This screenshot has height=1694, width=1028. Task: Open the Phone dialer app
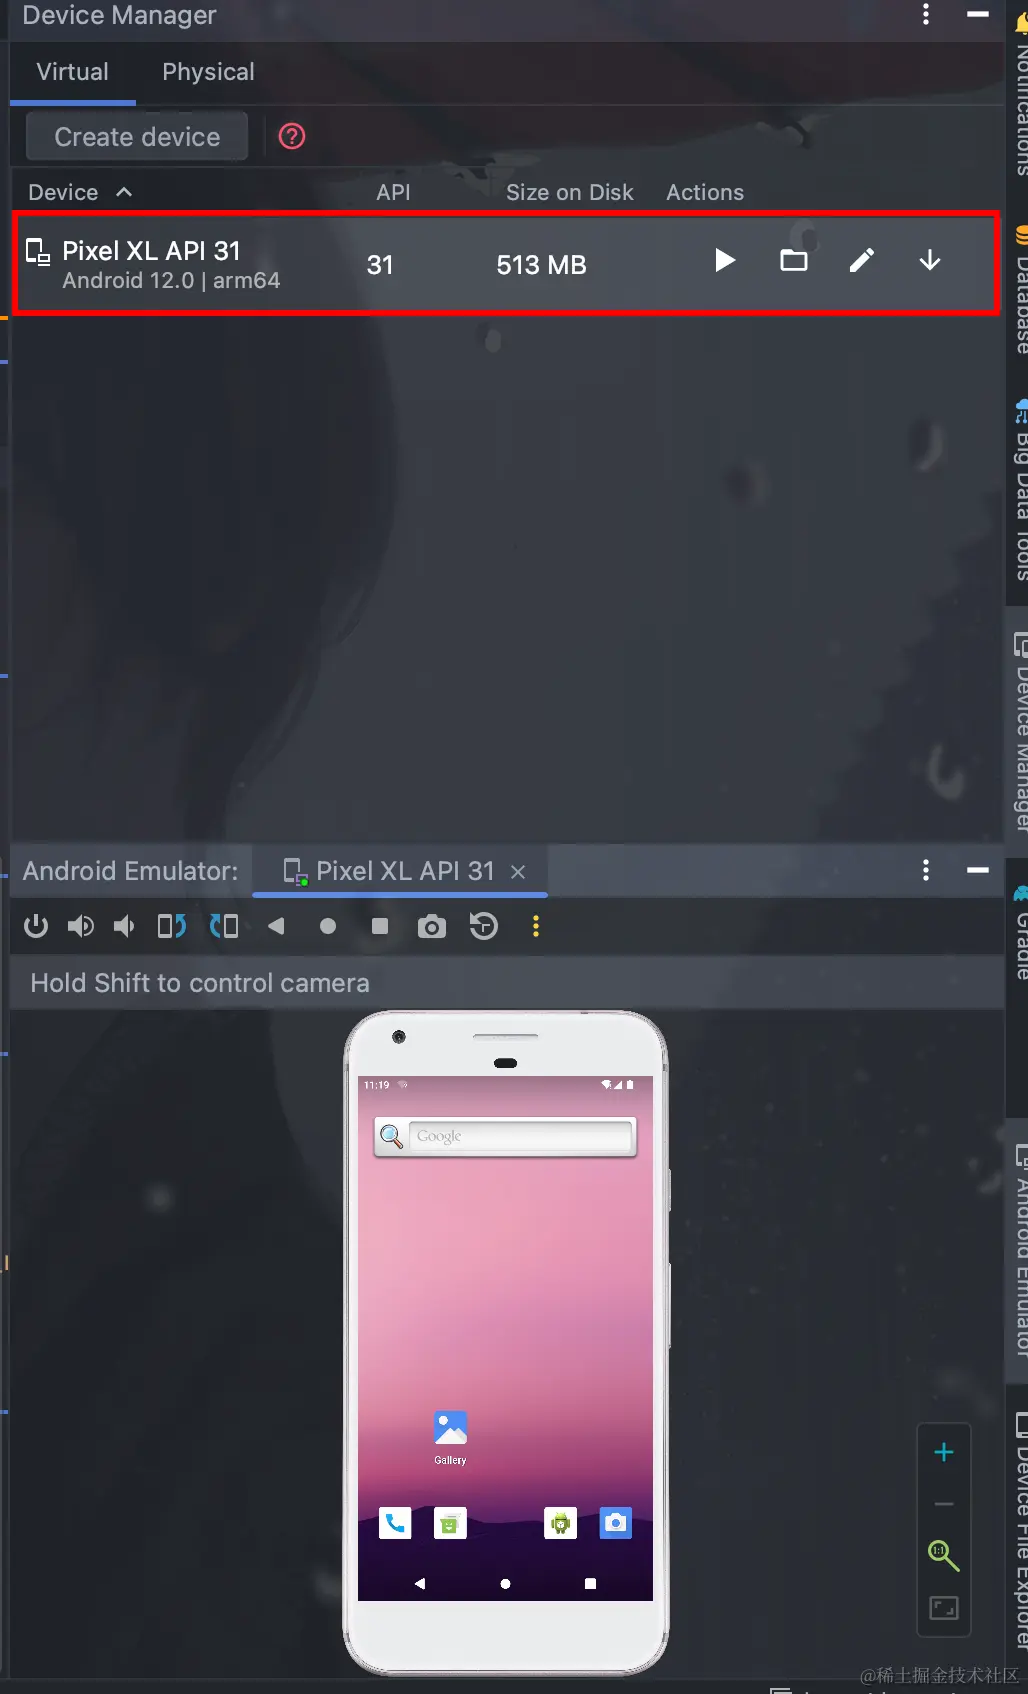[x=395, y=1523]
